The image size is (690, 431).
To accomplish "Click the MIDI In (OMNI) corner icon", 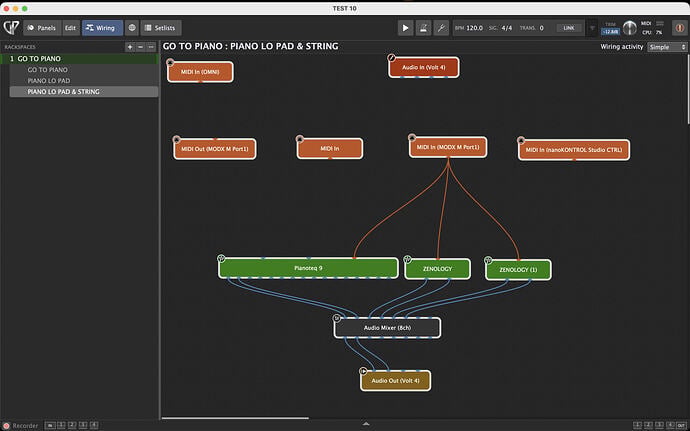I will (170, 63).
